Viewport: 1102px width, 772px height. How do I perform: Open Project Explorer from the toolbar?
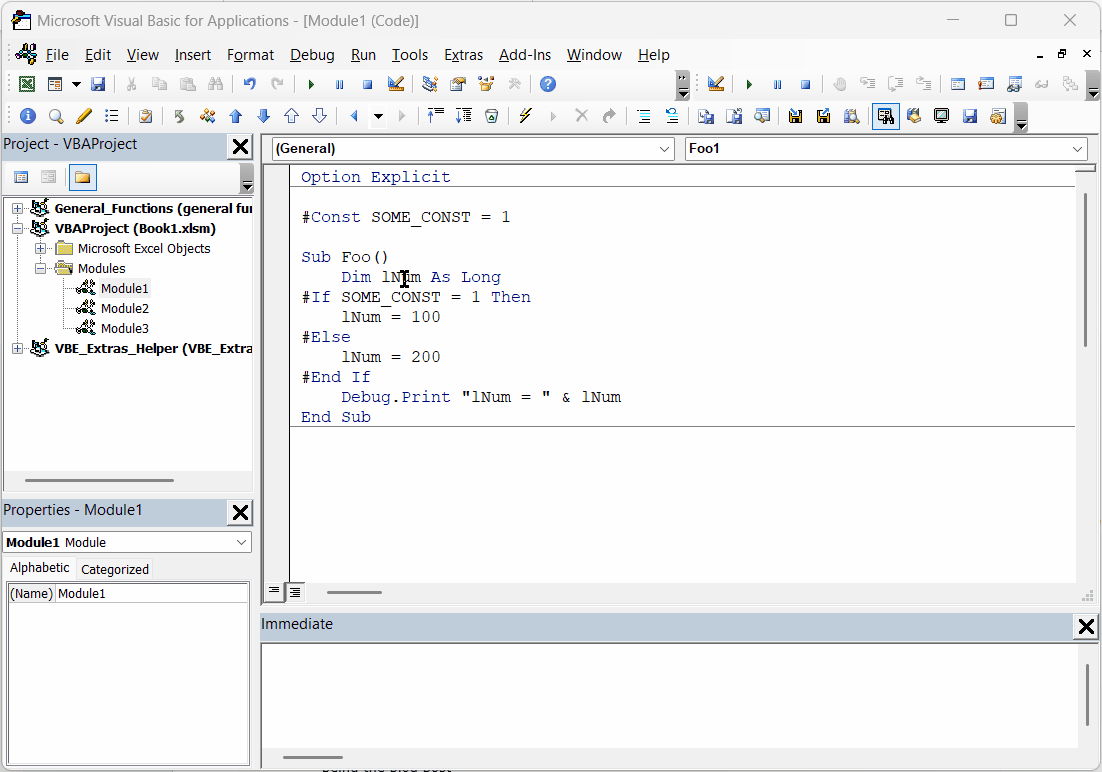[430, 84]
